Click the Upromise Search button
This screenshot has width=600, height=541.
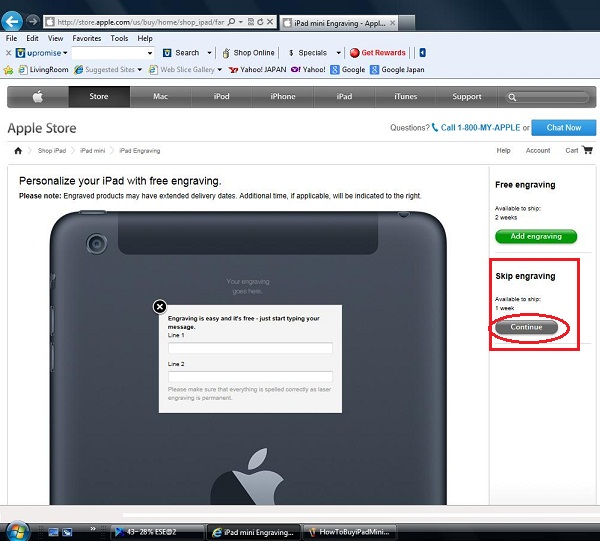pyautogui.click(x=181, y=53)
